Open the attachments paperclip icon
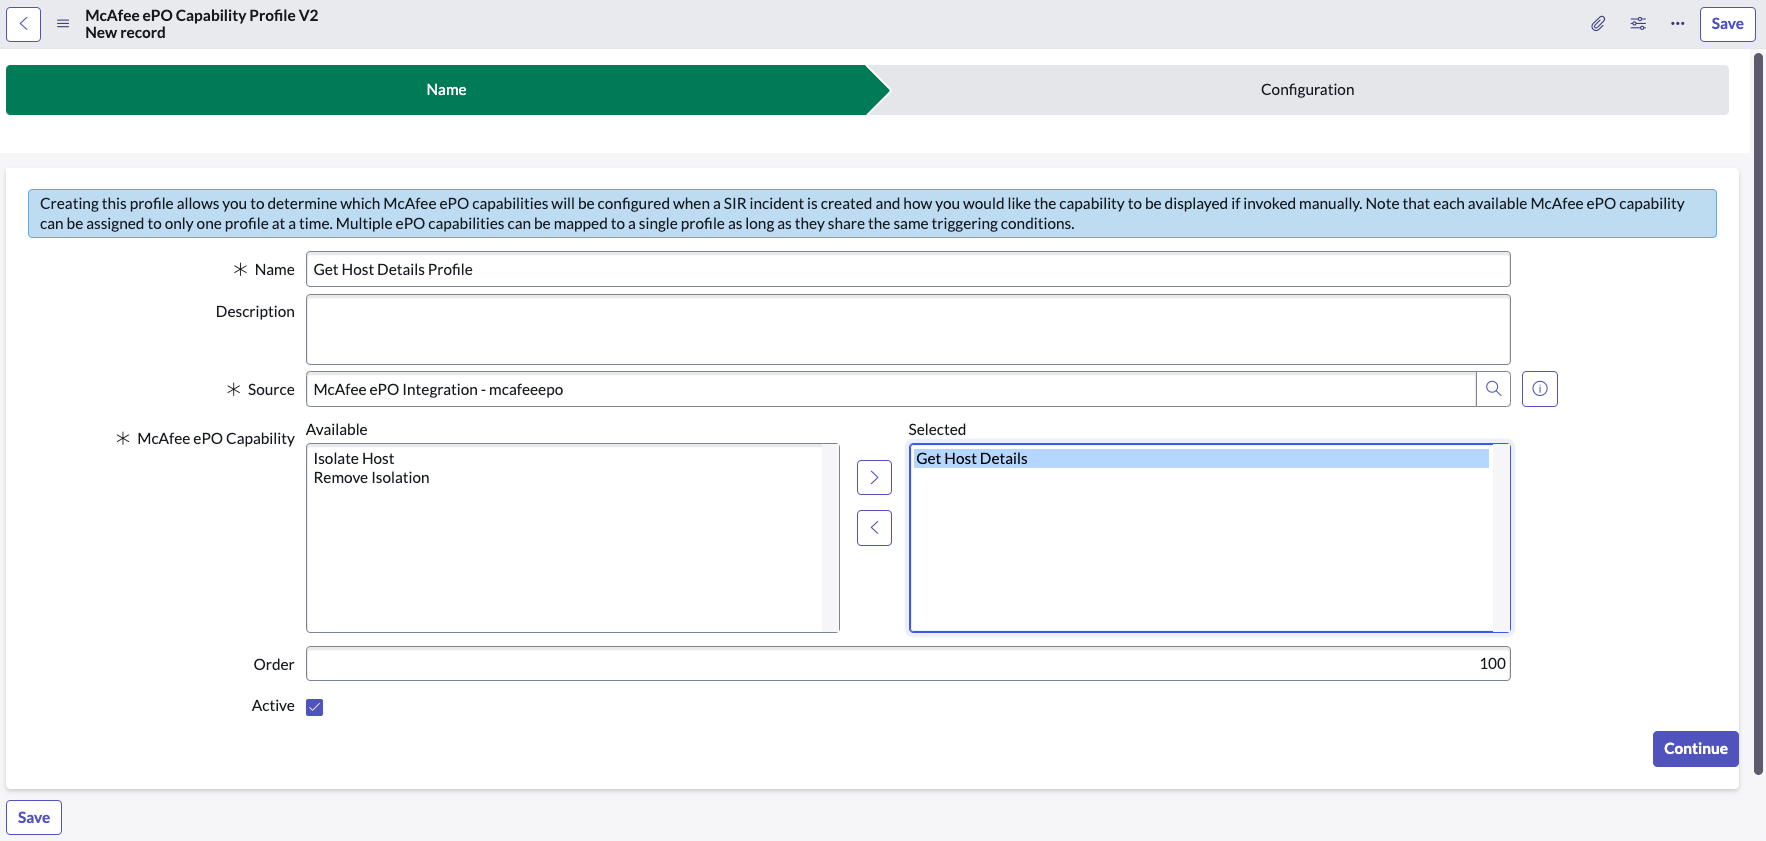 pyautogui.click(x=1598, y=24)
